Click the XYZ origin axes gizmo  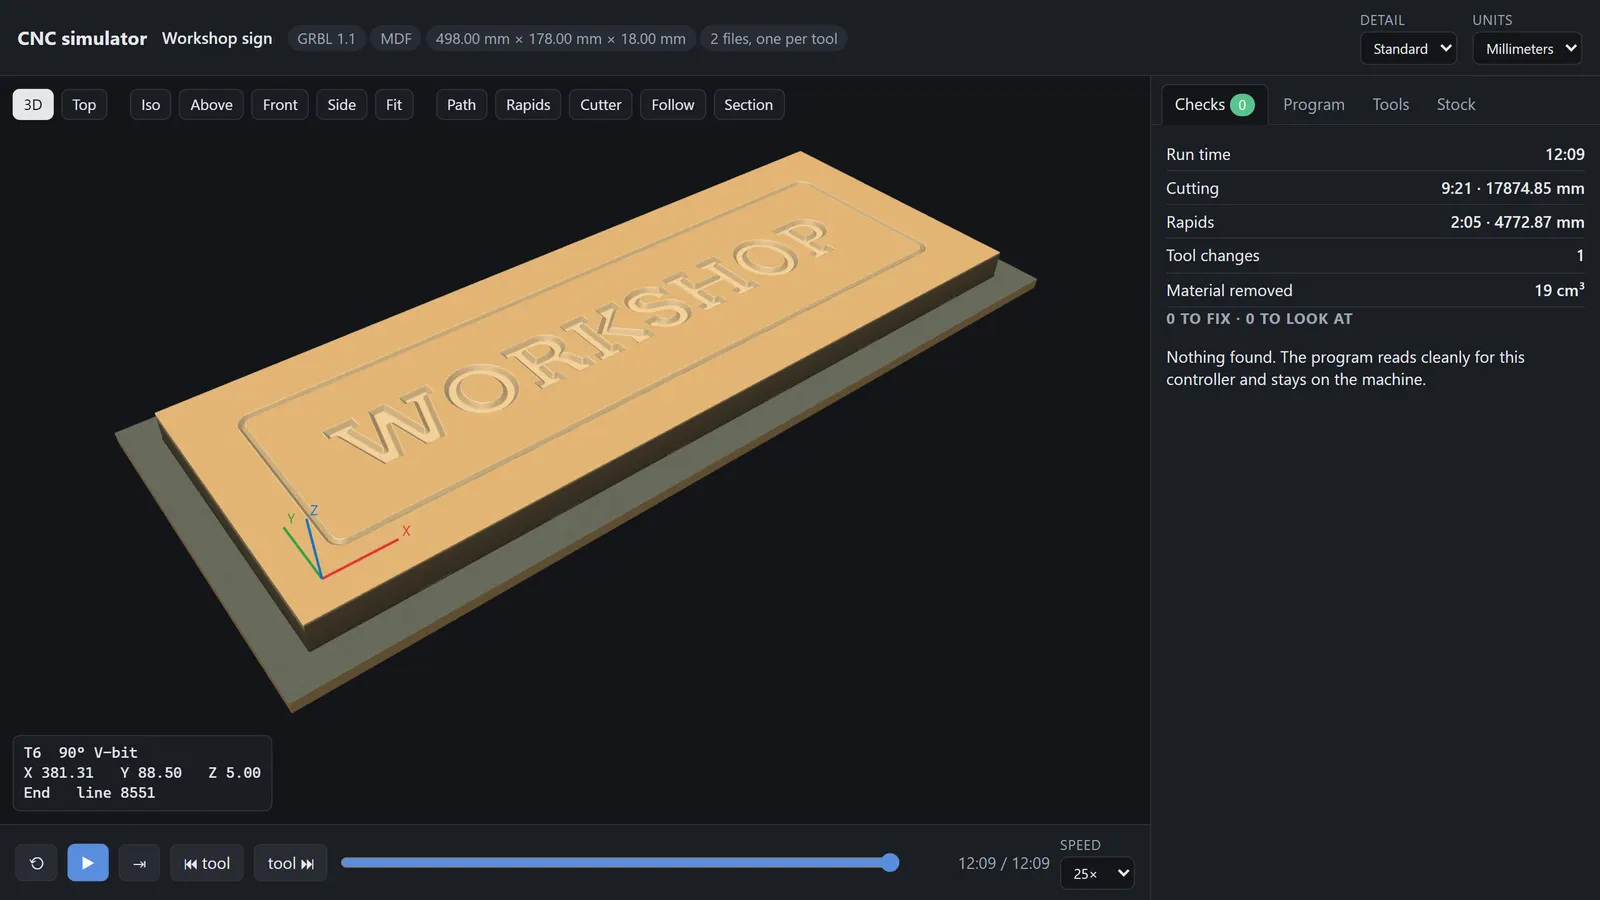345,541
